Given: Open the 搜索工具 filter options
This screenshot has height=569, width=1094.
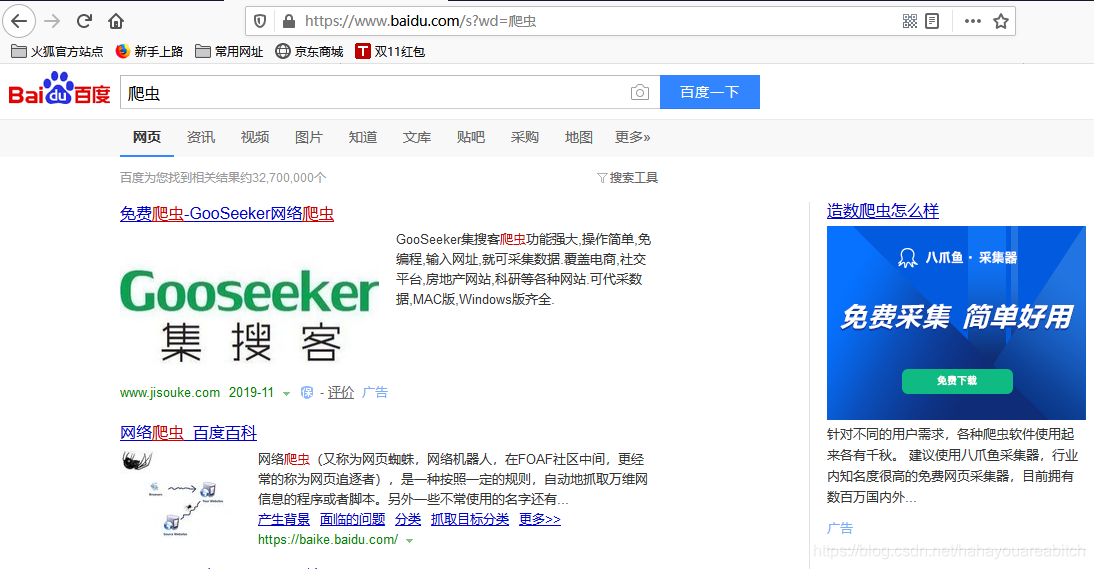Looking at the screenshot, I should pos(628,178).
